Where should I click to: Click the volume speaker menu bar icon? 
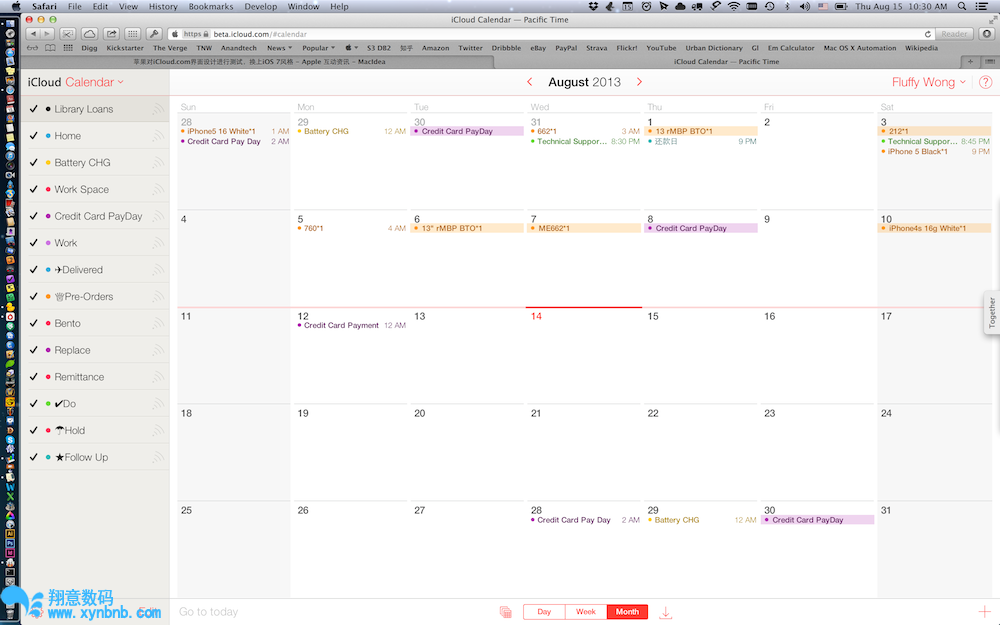point(805,6)
